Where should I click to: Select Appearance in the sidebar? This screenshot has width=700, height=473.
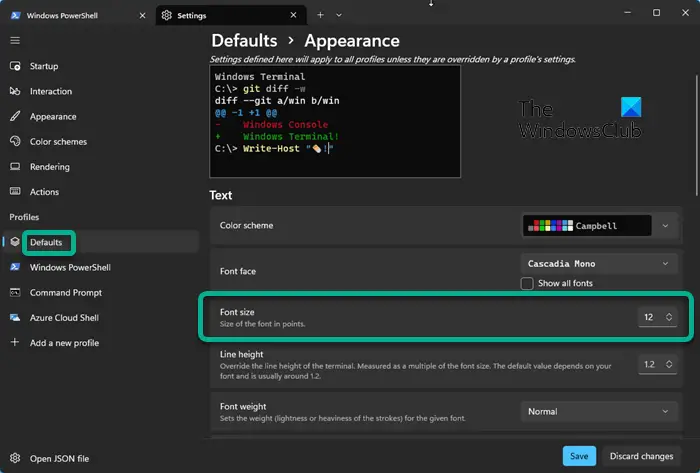point(53,116)
